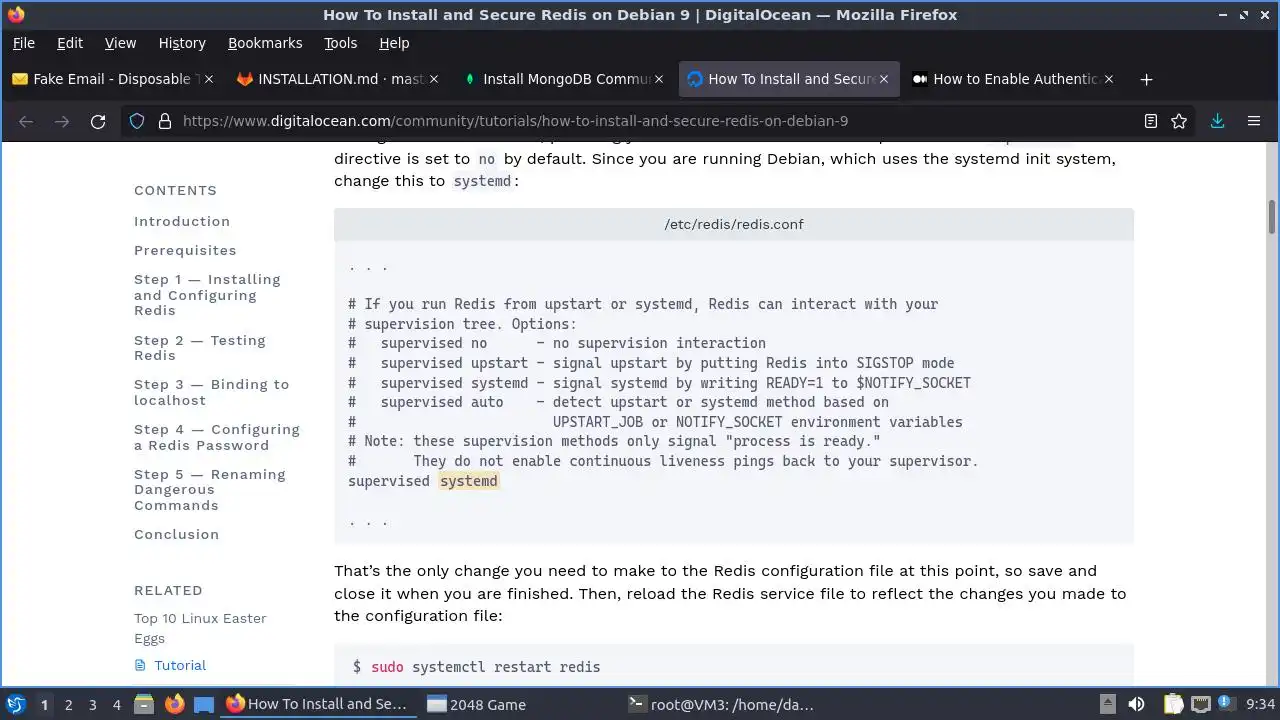Switch to virtual desktop 3
The image size is (1280, 720).
click(x=92, y=704)
